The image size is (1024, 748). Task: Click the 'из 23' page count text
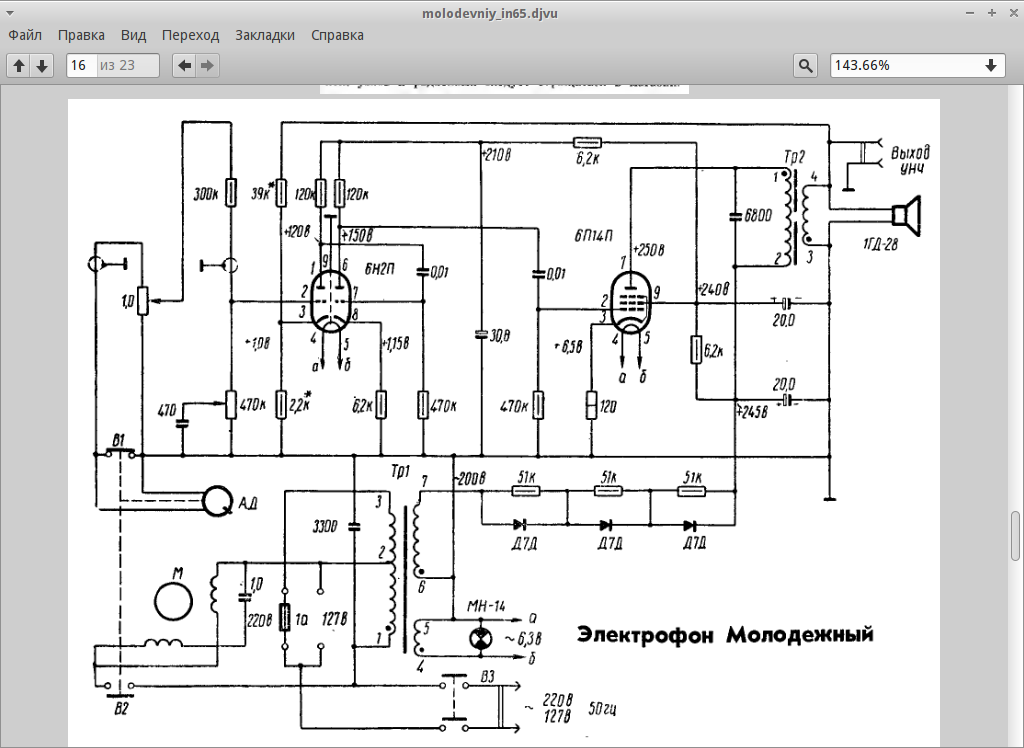tap(118, 65)
